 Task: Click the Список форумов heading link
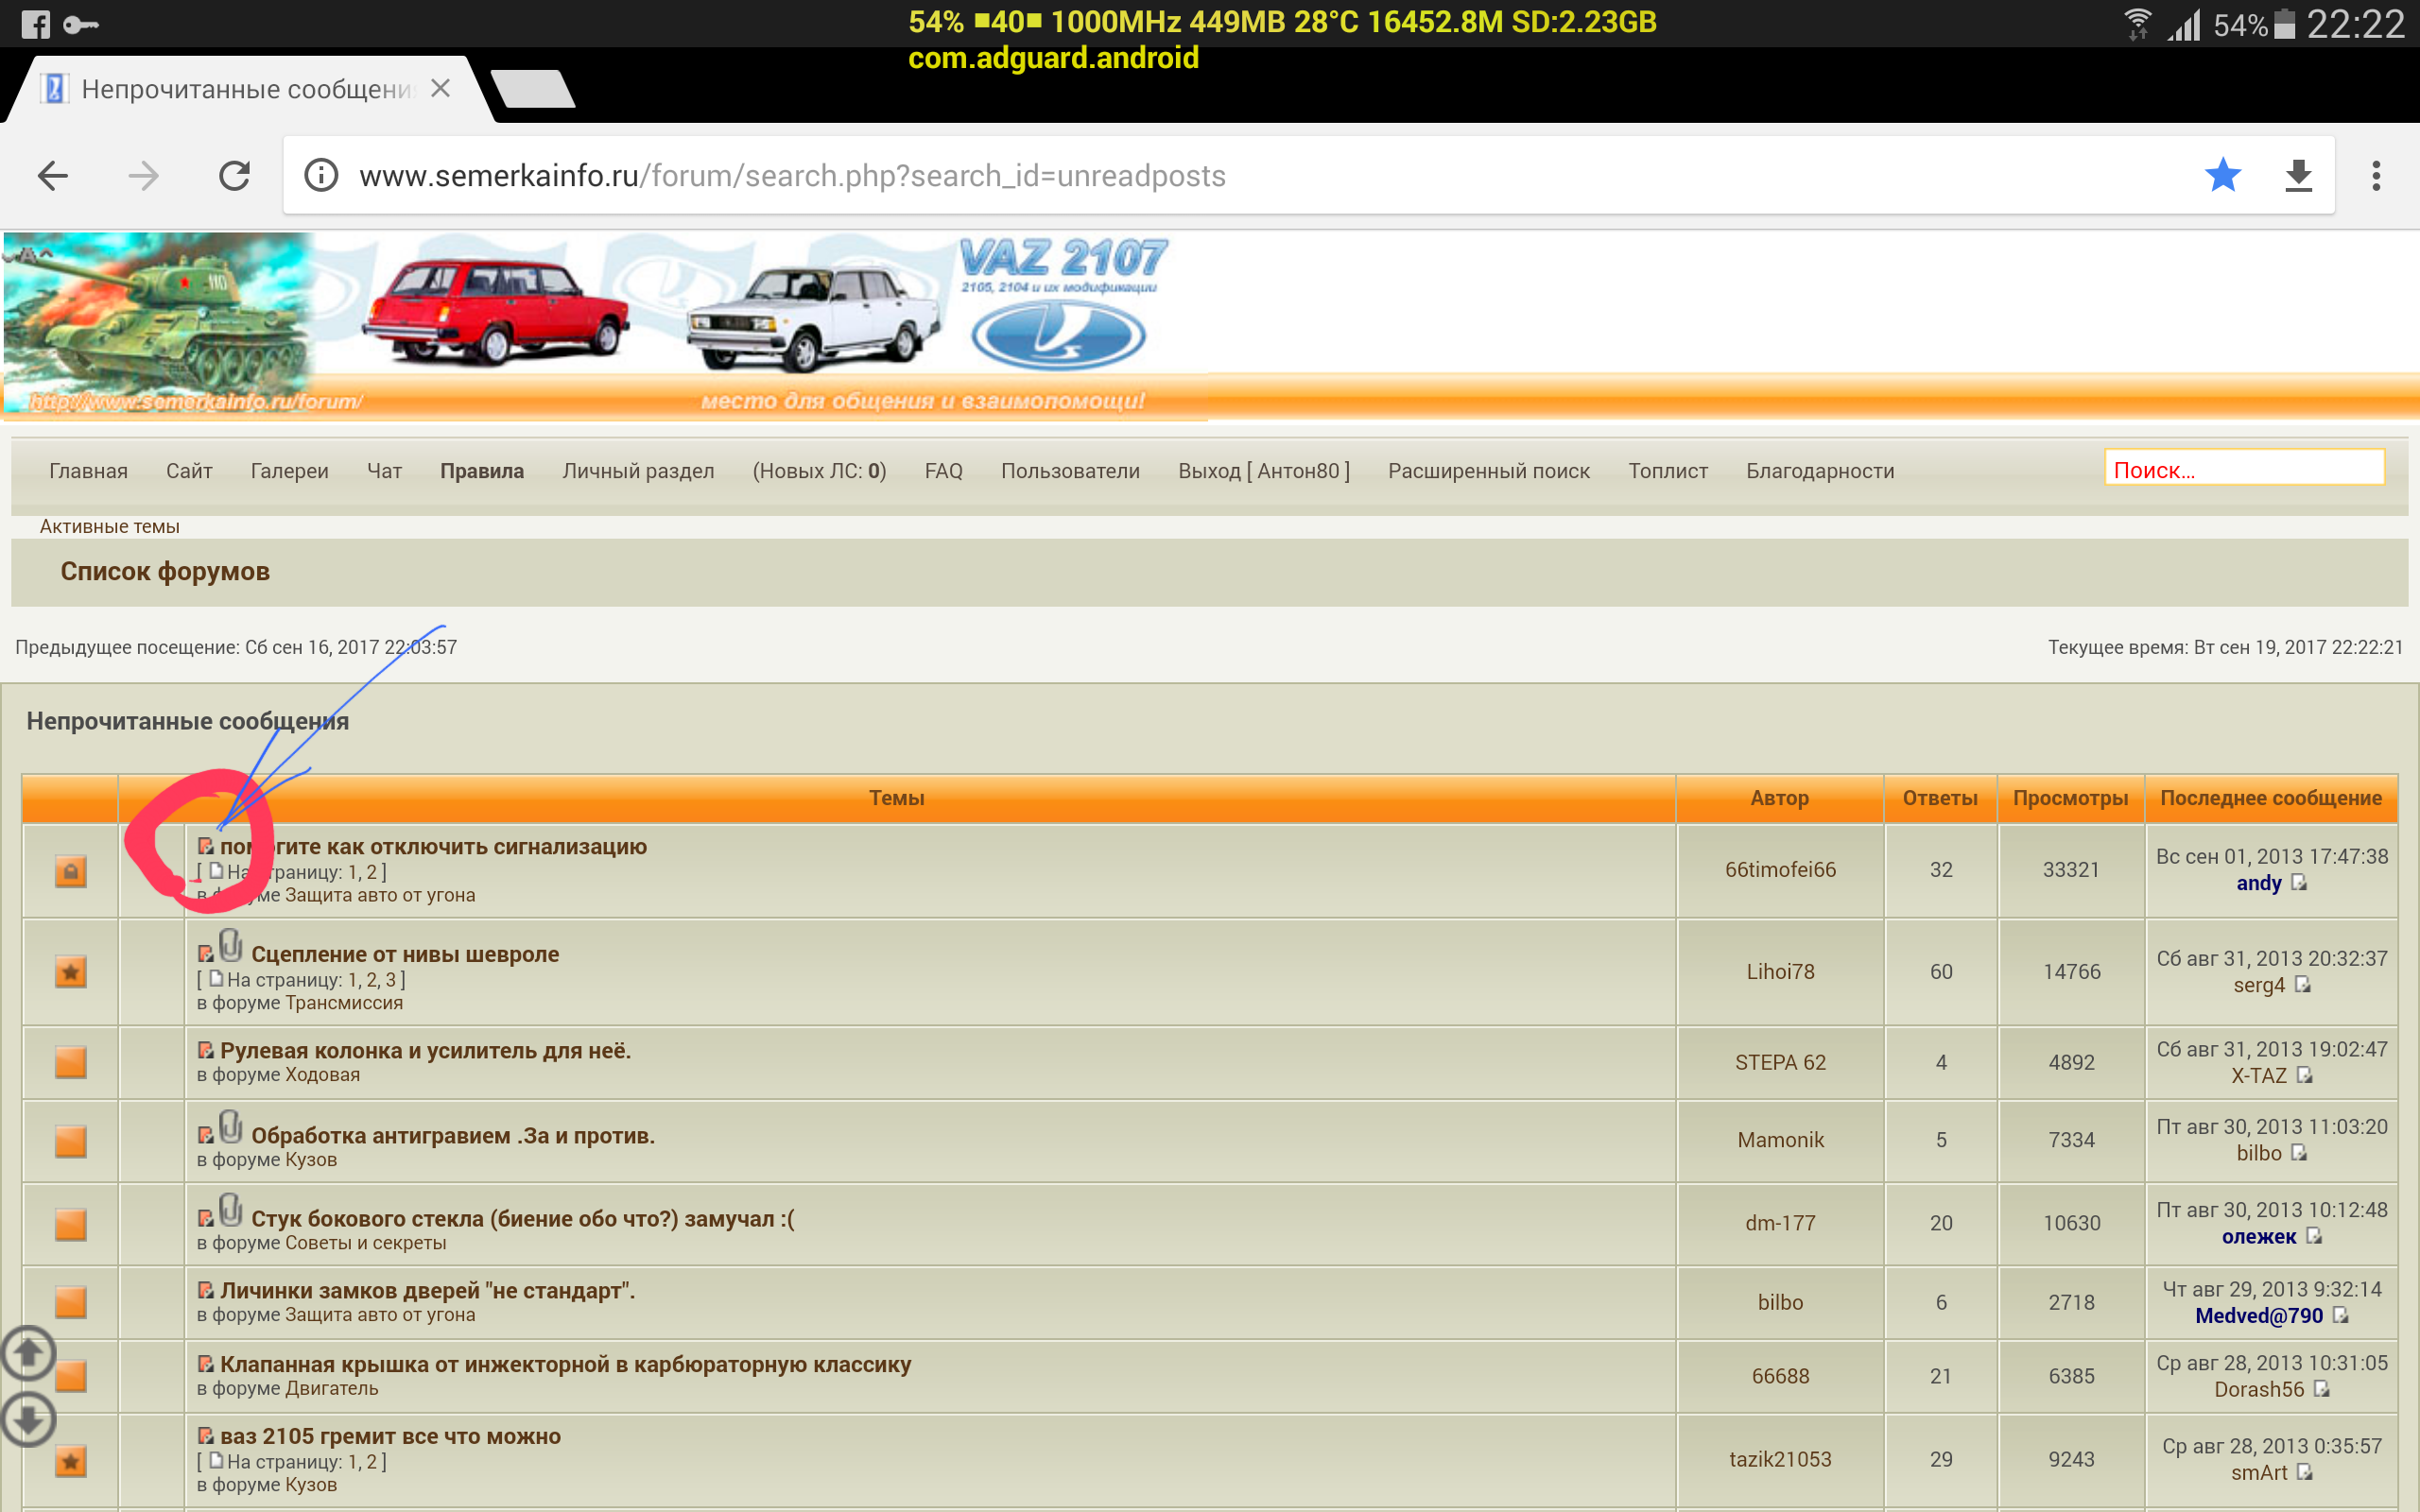165,571
